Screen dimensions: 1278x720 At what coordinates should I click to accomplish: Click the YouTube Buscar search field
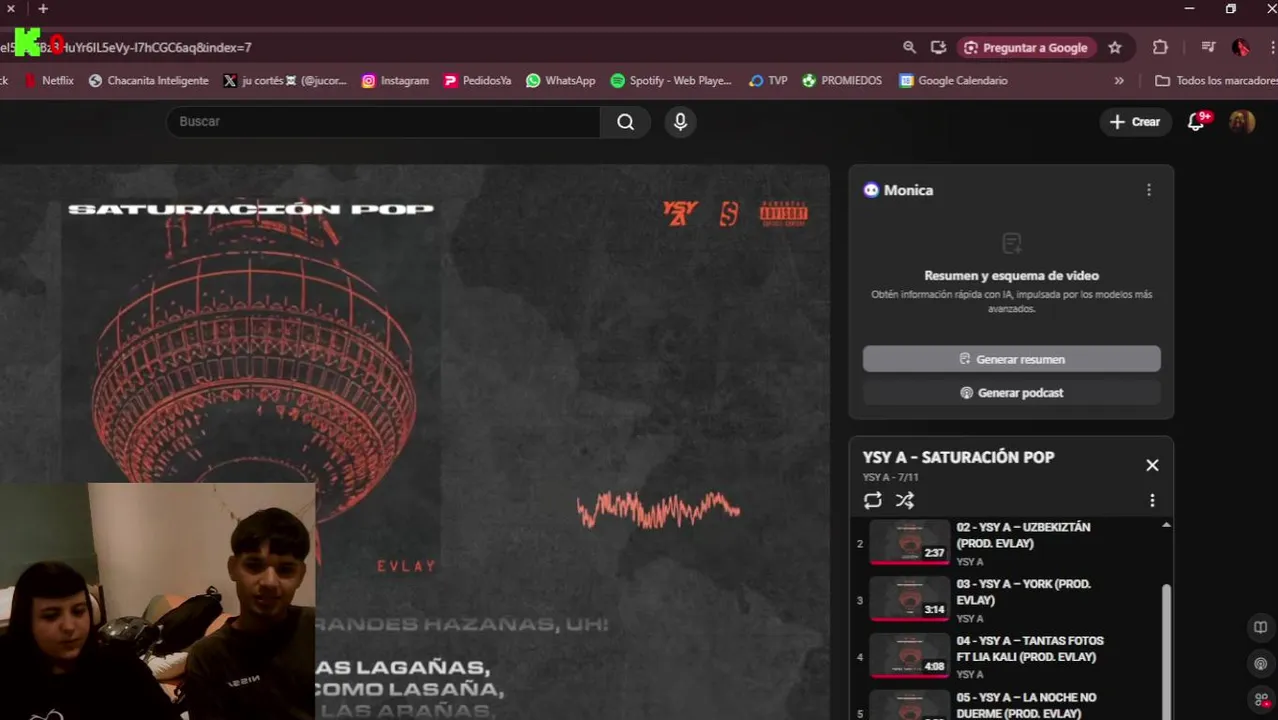point(383,122)
